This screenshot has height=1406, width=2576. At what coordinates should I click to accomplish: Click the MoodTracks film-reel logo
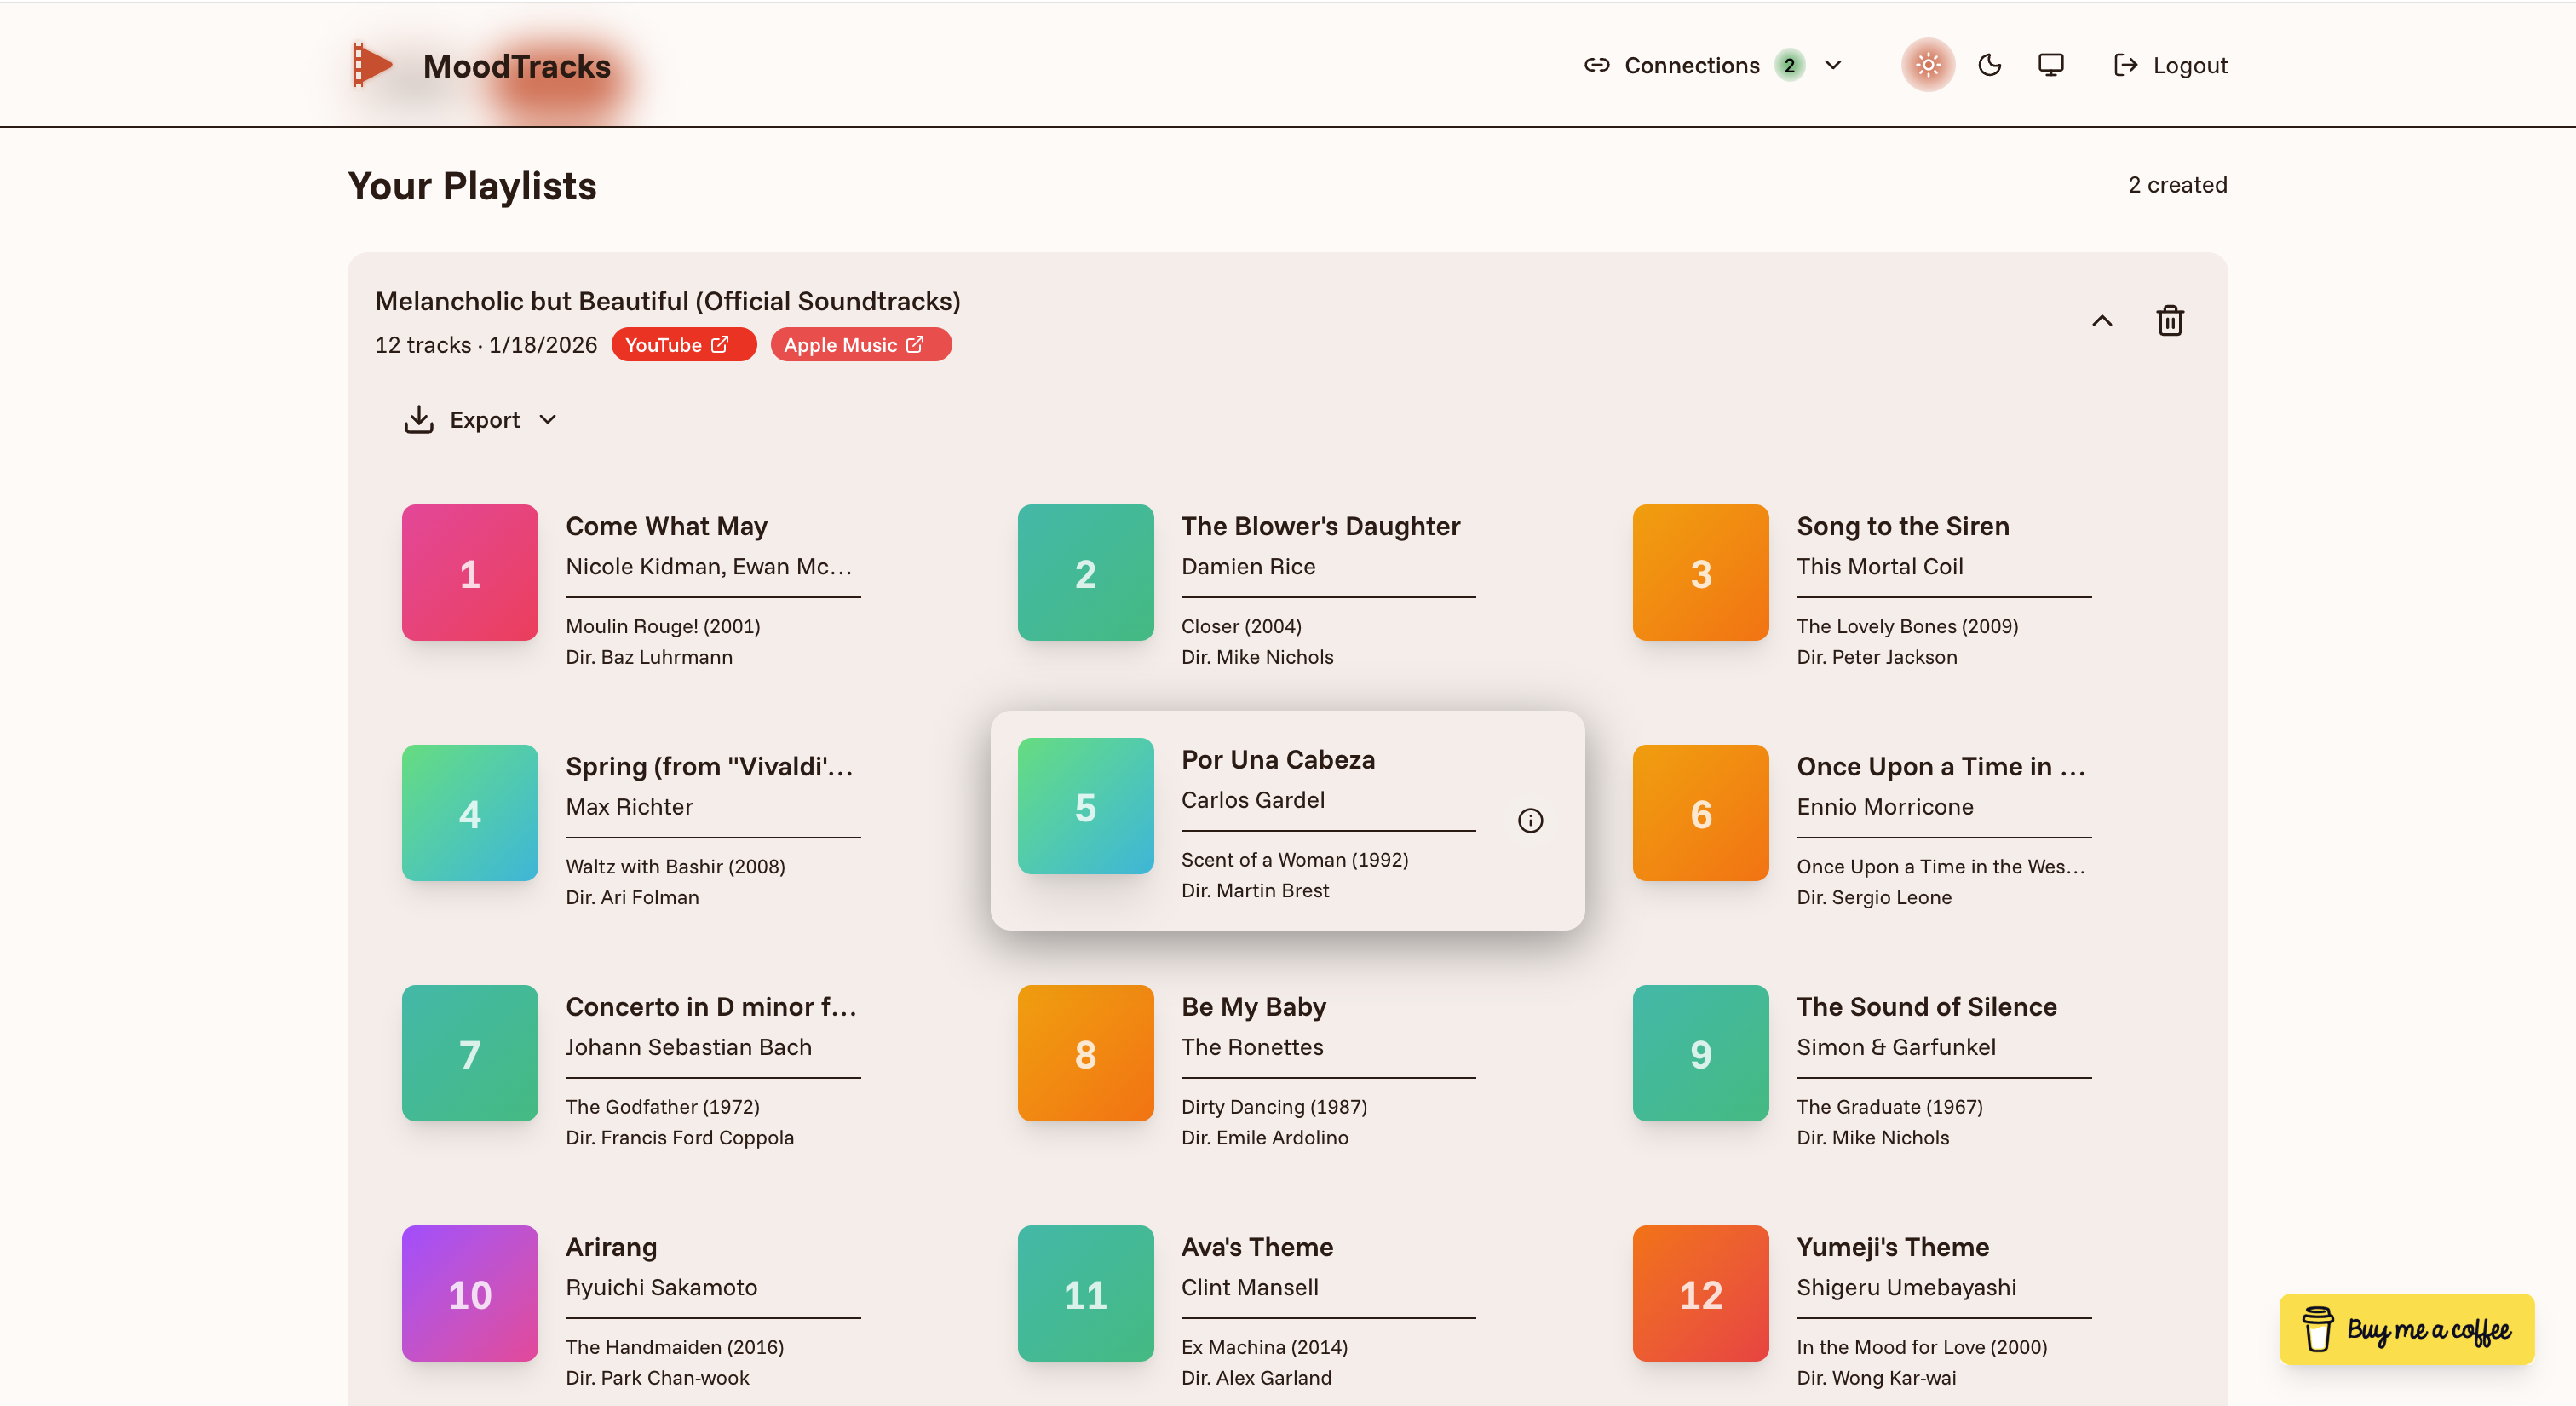374,64
